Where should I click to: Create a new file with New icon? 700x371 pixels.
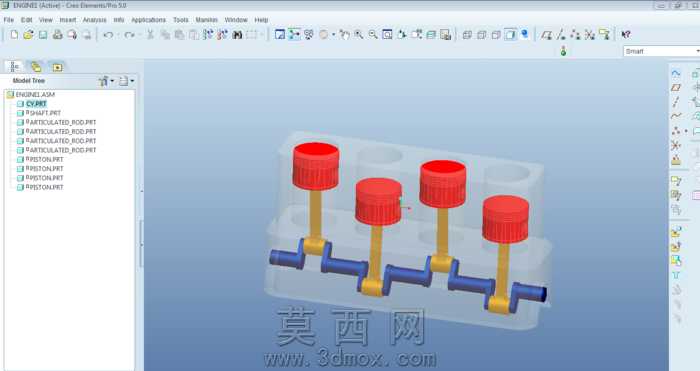[x=14, y=34]
